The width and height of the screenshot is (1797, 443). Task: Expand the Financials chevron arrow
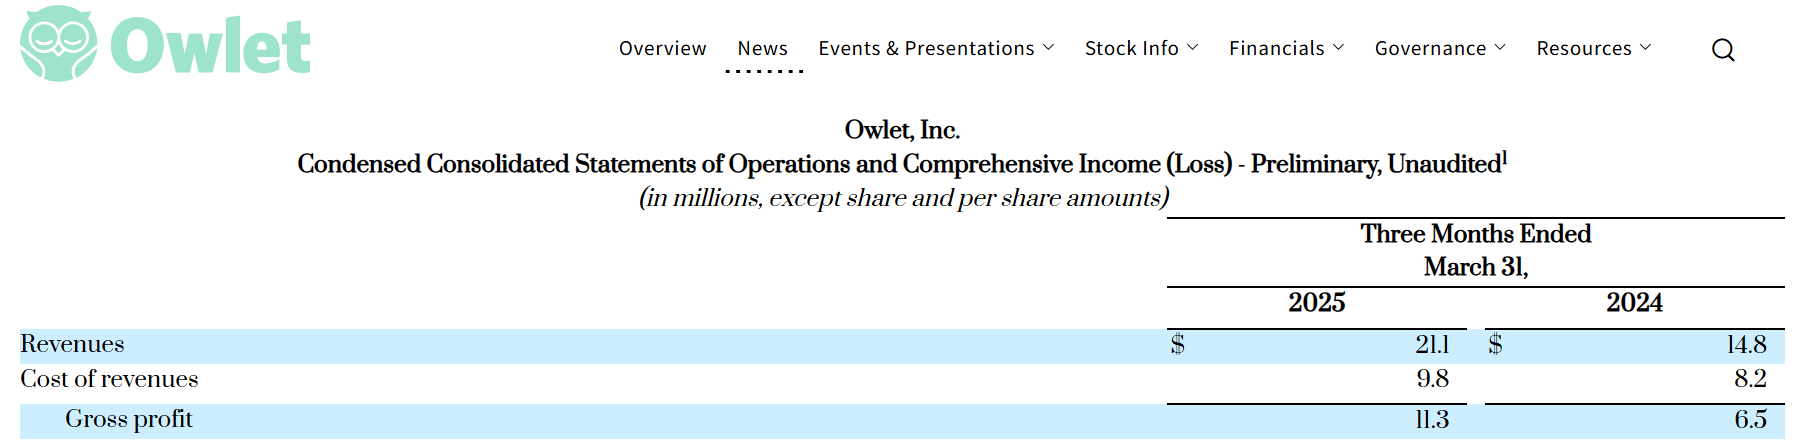coord(1338,48)
